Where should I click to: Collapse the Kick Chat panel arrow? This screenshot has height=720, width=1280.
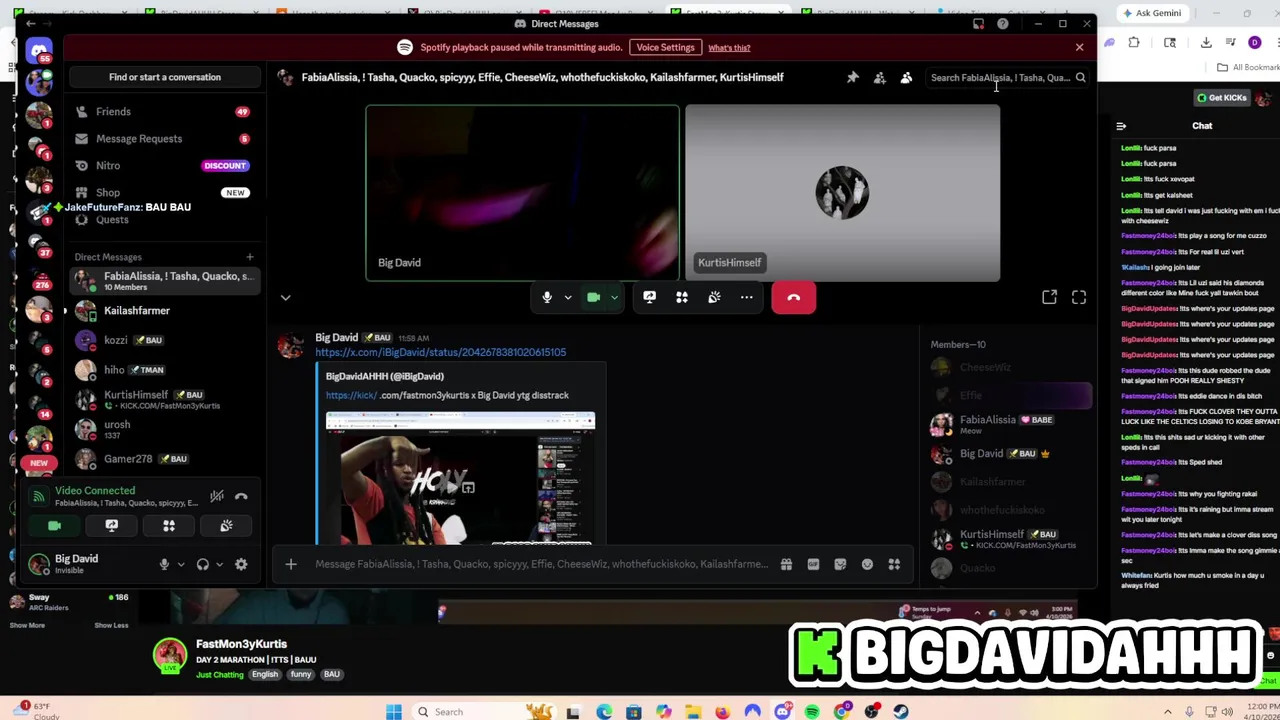click(x=1121, y=126)
